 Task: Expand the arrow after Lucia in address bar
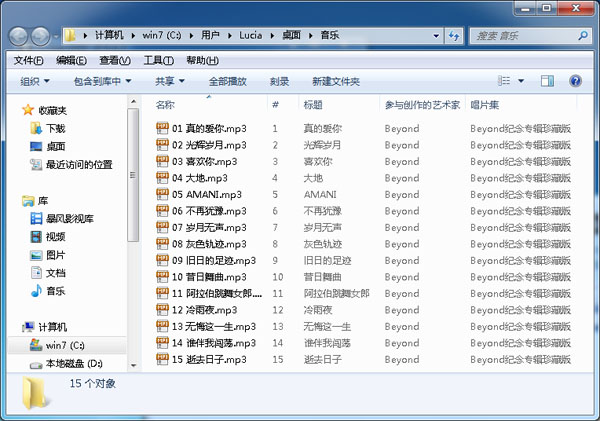[272, 36]
